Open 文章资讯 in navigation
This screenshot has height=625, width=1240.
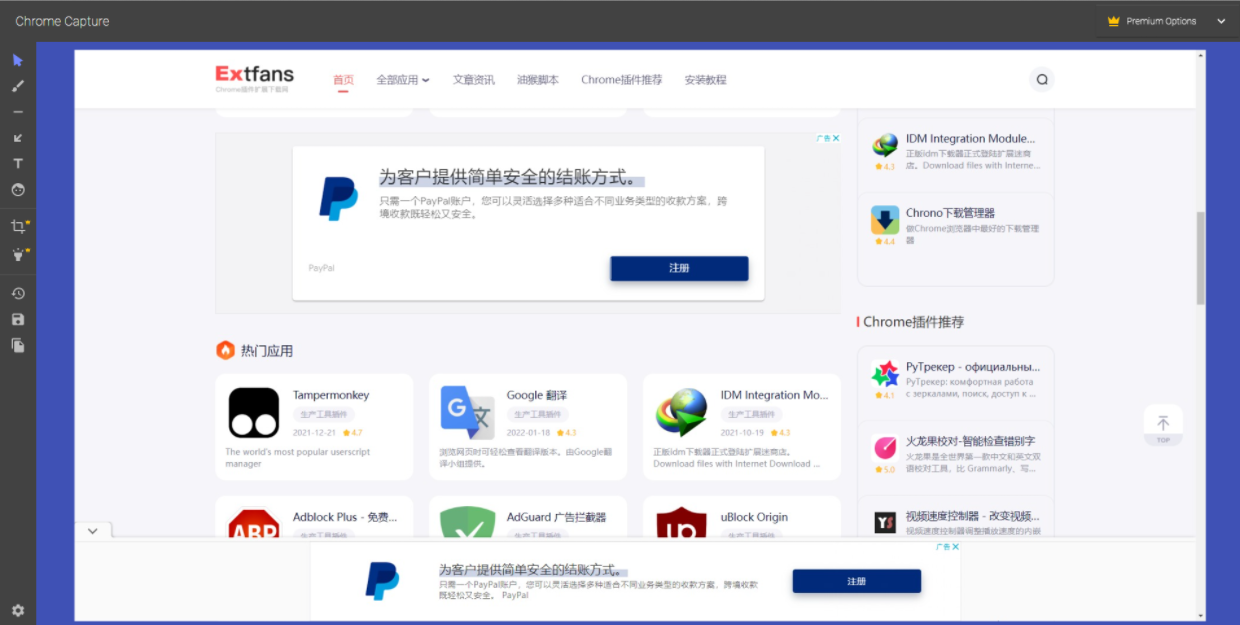473,80
